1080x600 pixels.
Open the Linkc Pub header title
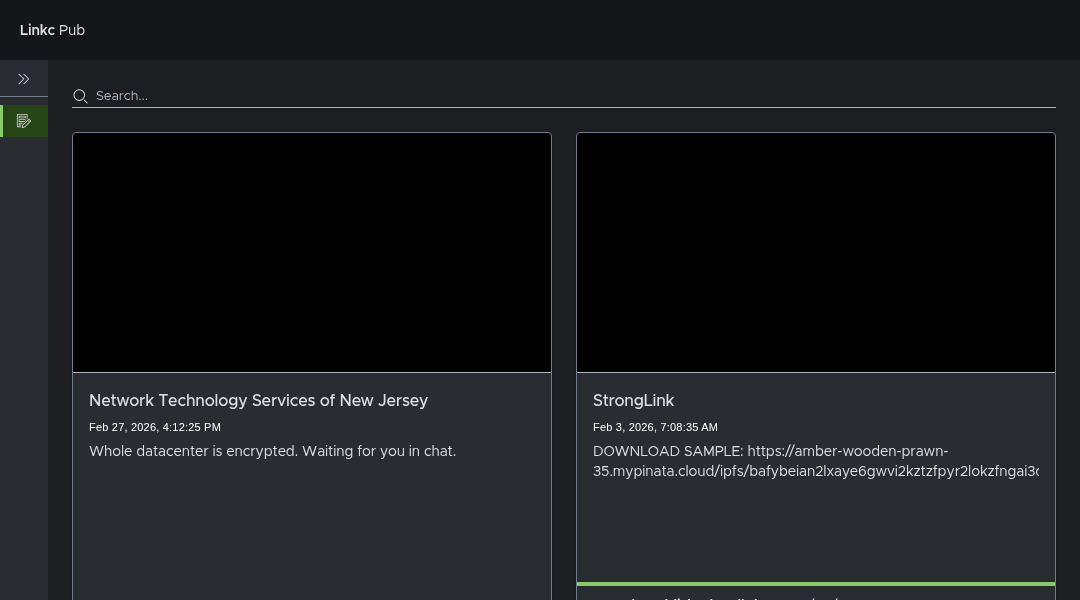[x=52, y=30]
